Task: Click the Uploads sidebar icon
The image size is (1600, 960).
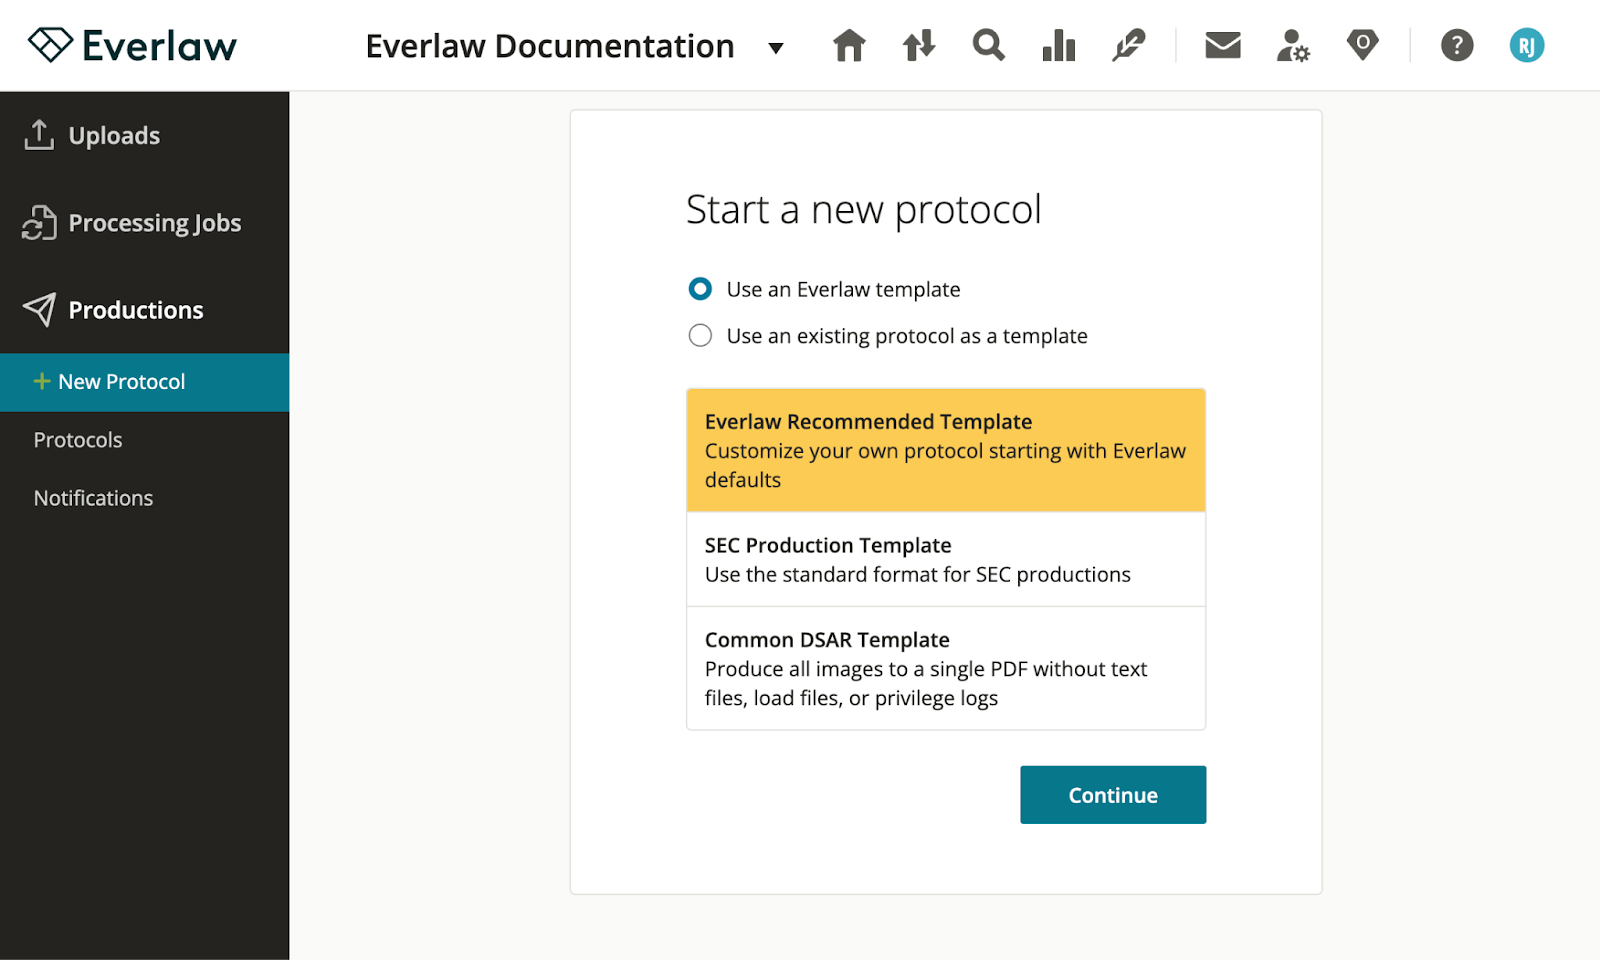Action: pyautogui.click(x=39, y=135)
